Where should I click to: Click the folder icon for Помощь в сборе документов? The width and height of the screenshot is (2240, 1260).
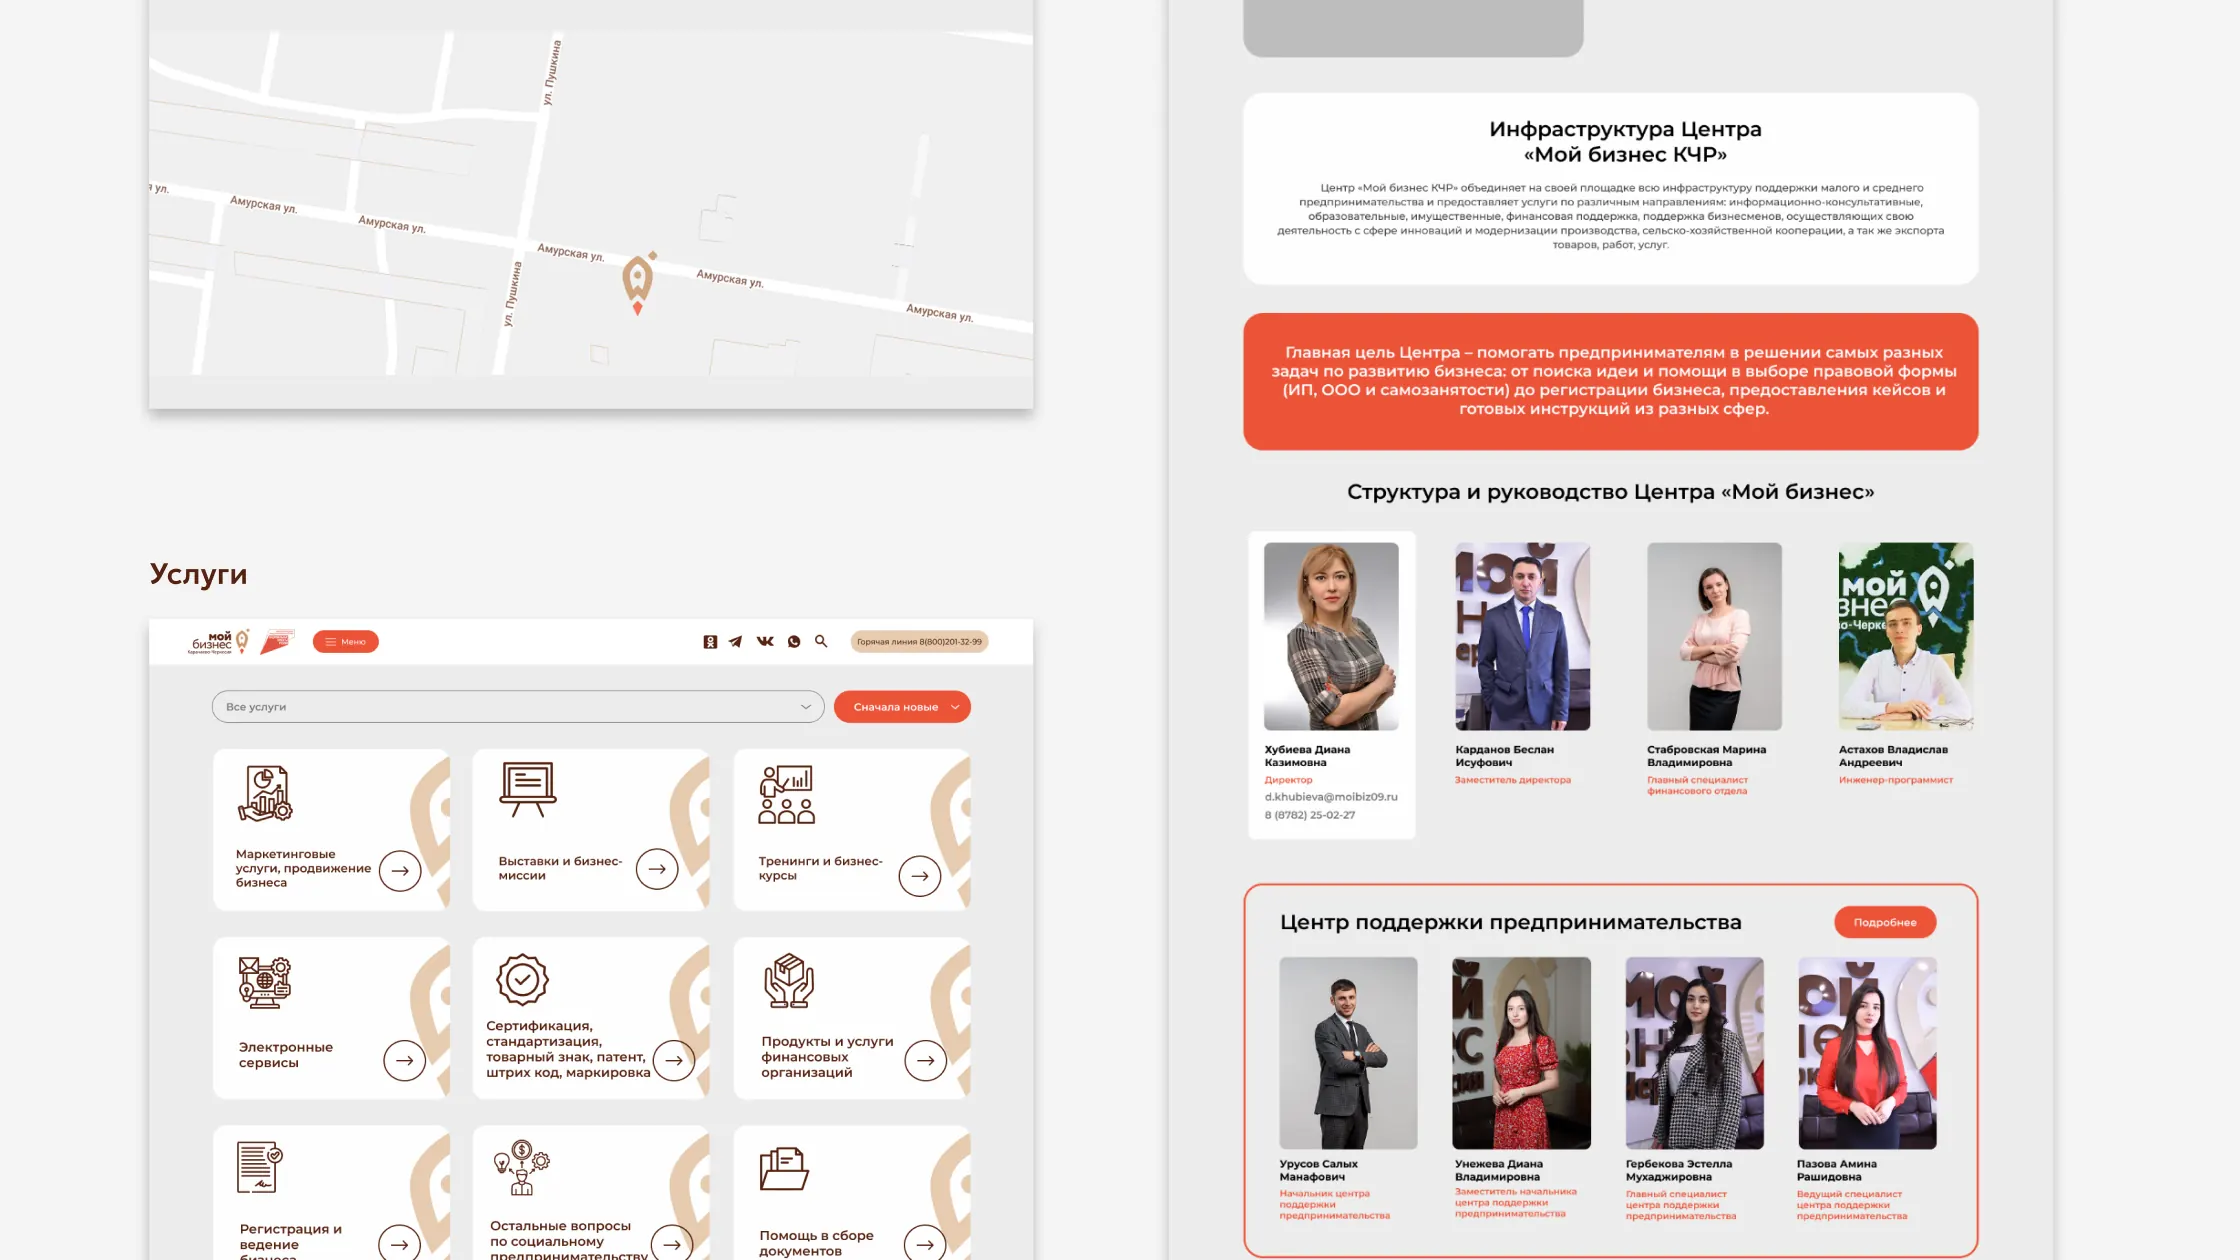pos(784,1169)
